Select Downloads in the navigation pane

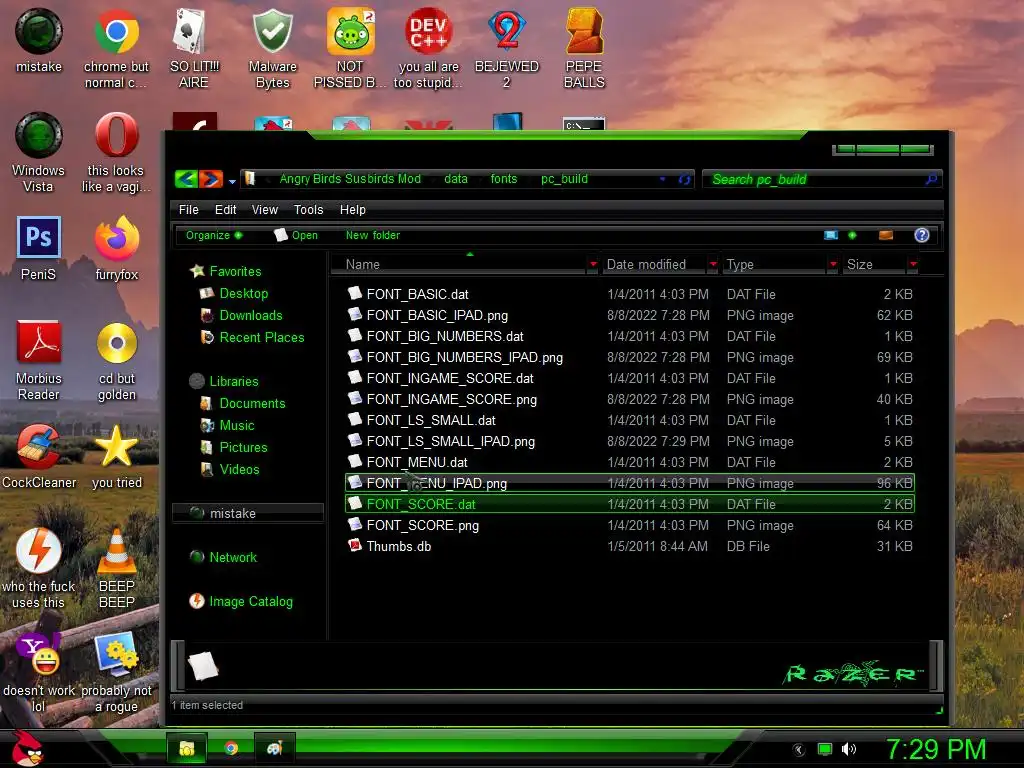tap(251, 315)
